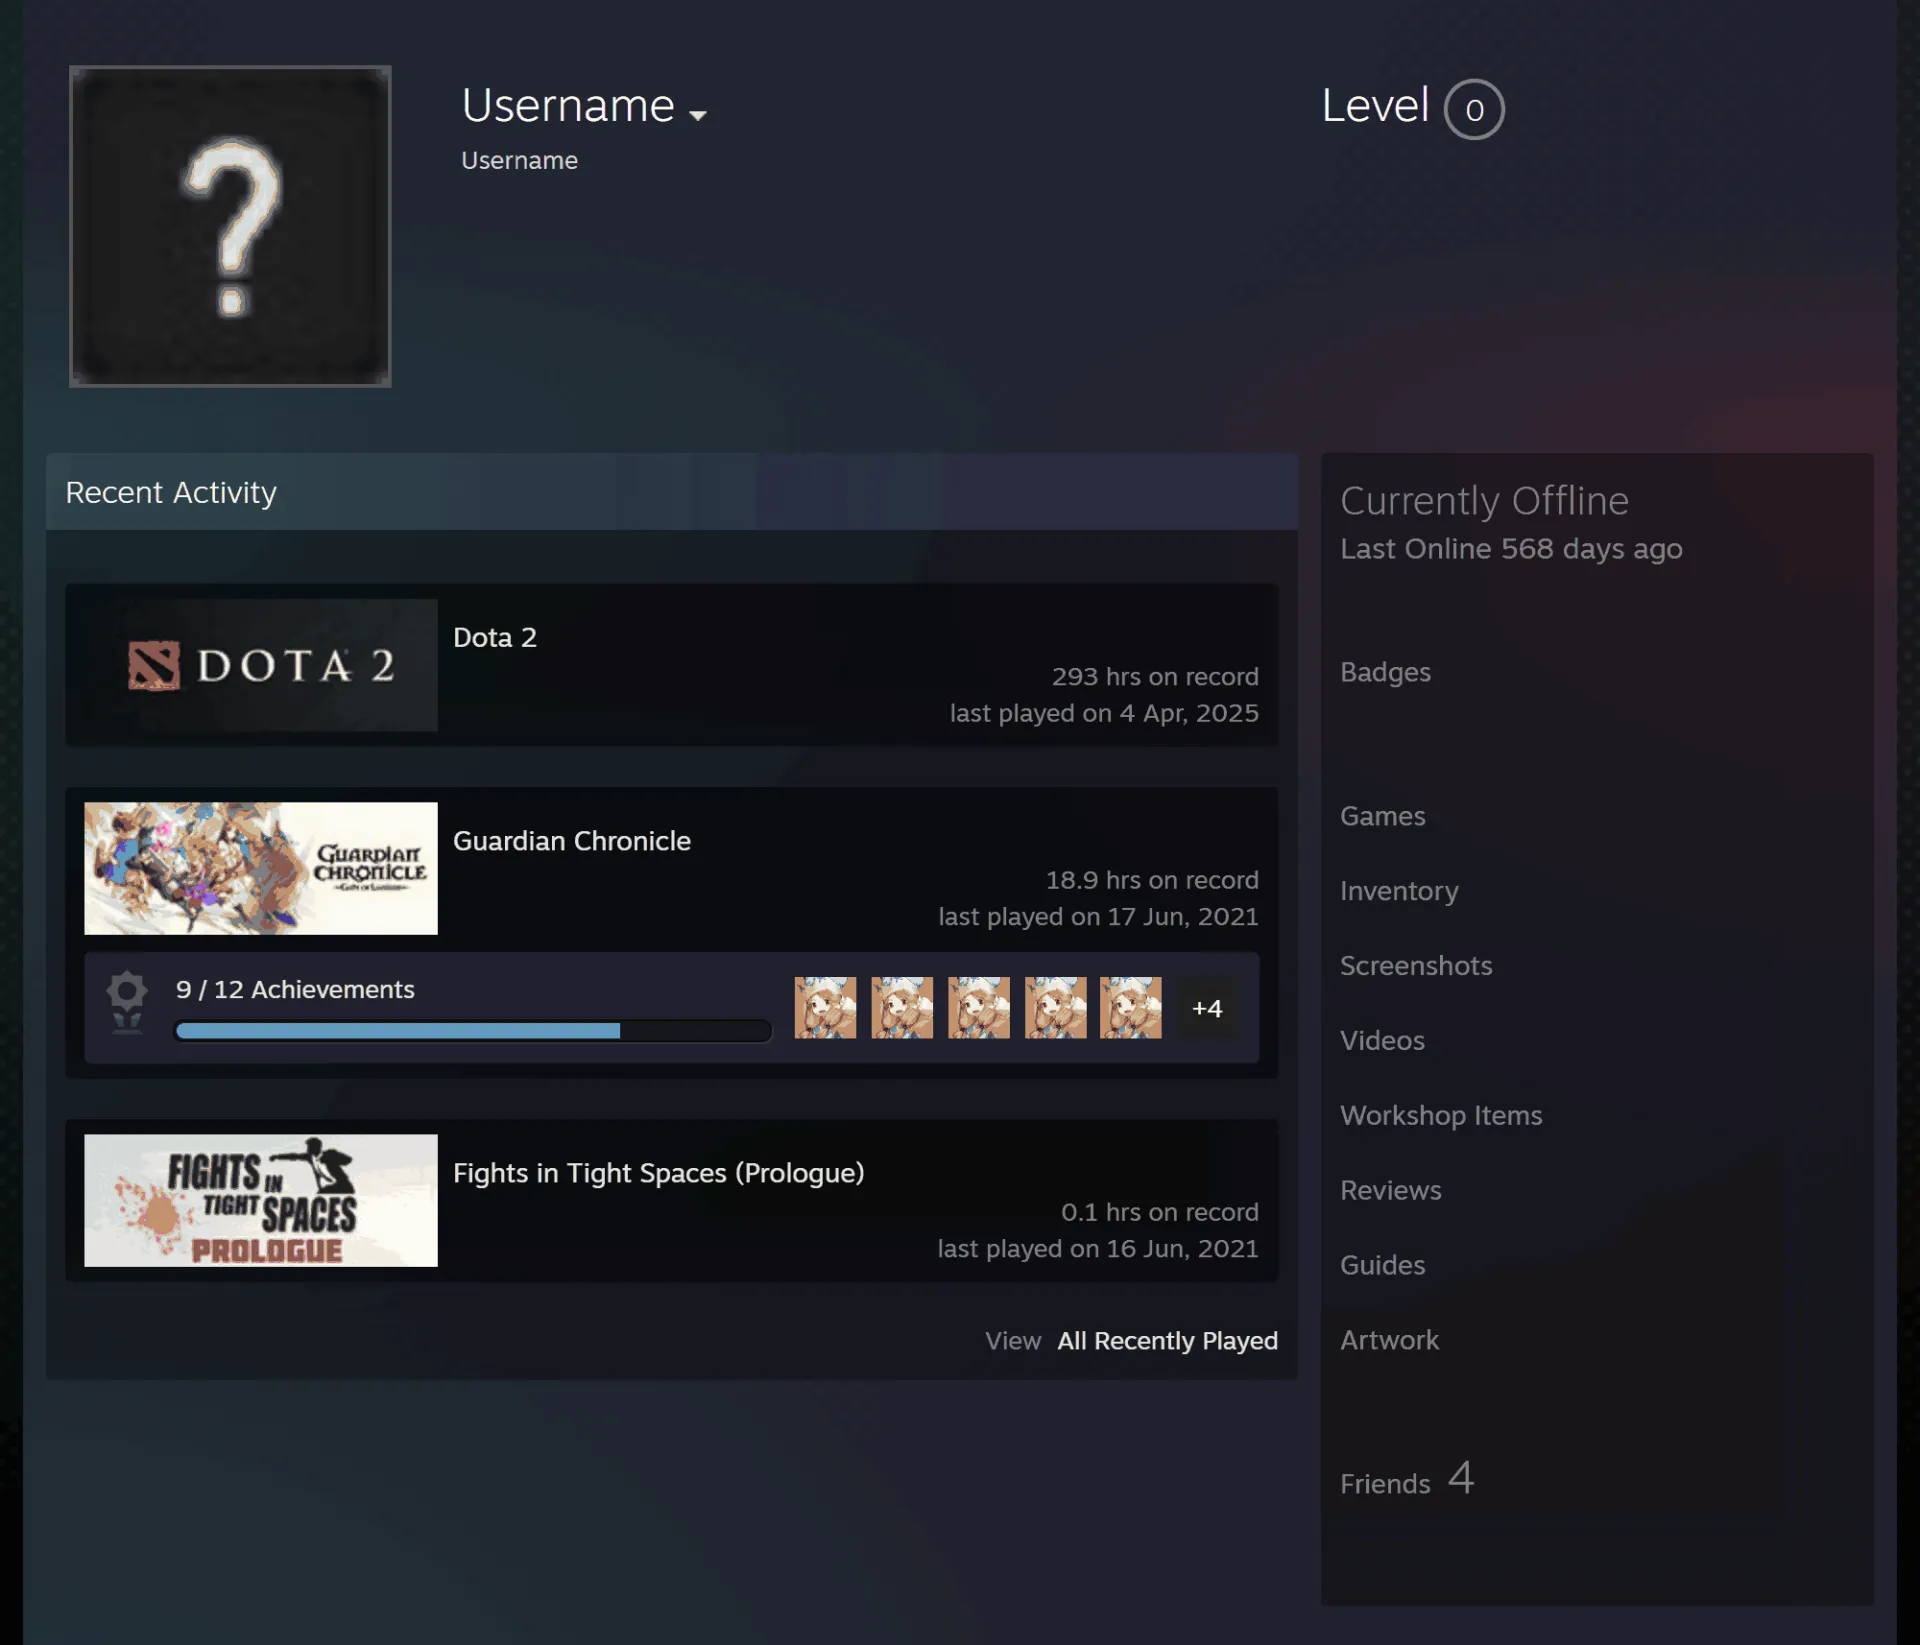
Task: View All Recently Played games
Action: pyautogui.click(x=1167, y=1341)
